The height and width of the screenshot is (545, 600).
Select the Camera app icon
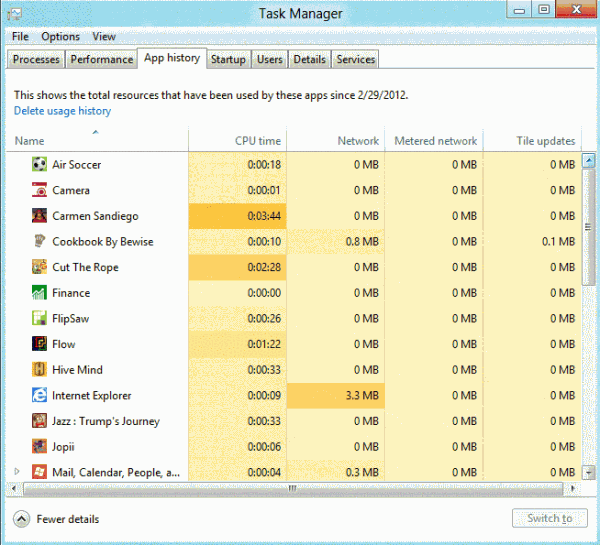point(39,190)
